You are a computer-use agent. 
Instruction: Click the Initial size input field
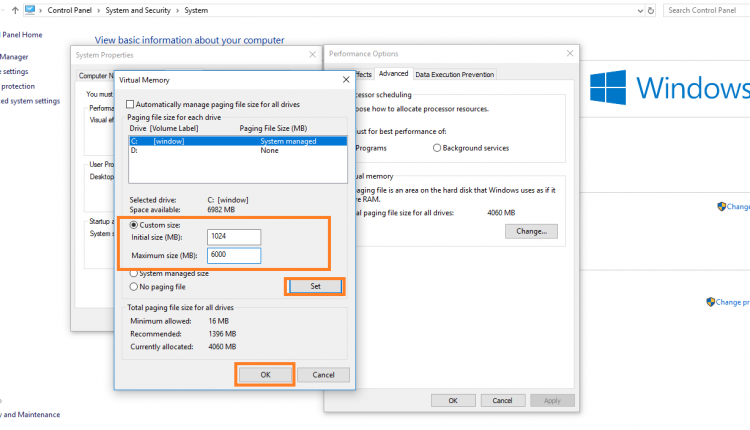coord(234,237)
